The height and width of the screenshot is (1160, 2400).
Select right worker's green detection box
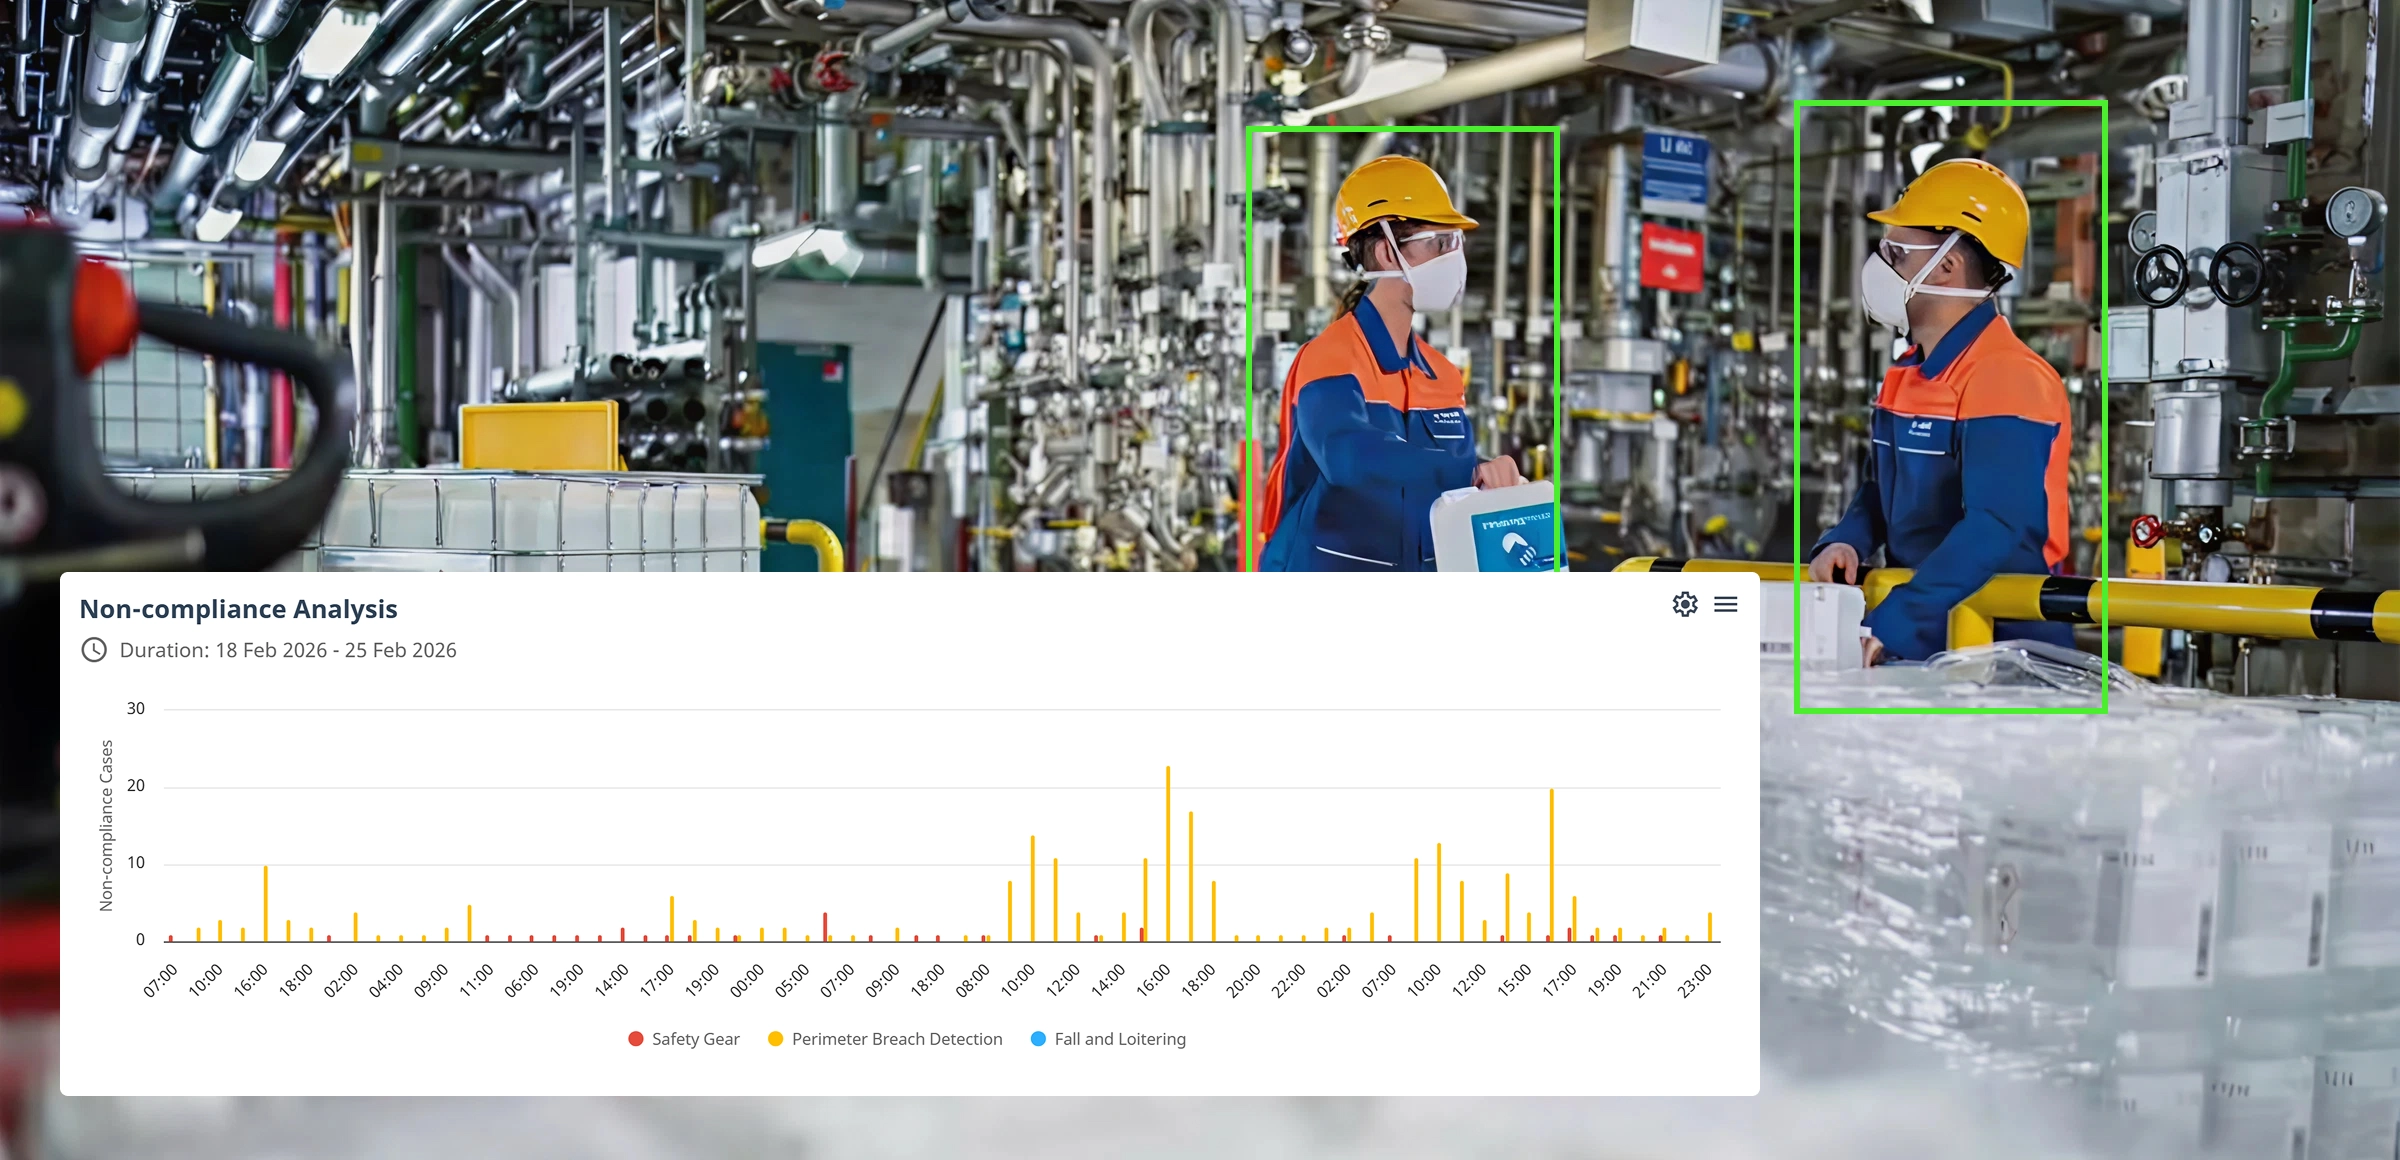tap(1950, 405)
